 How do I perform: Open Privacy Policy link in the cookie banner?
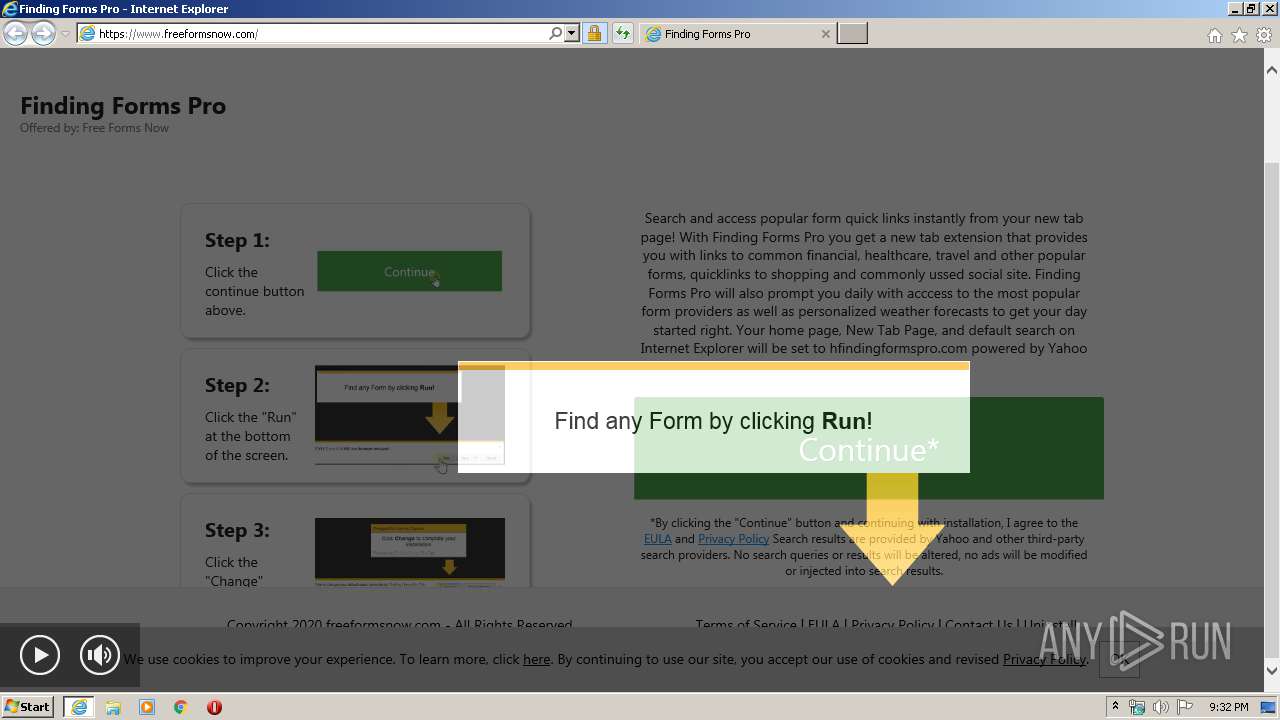1044,659
